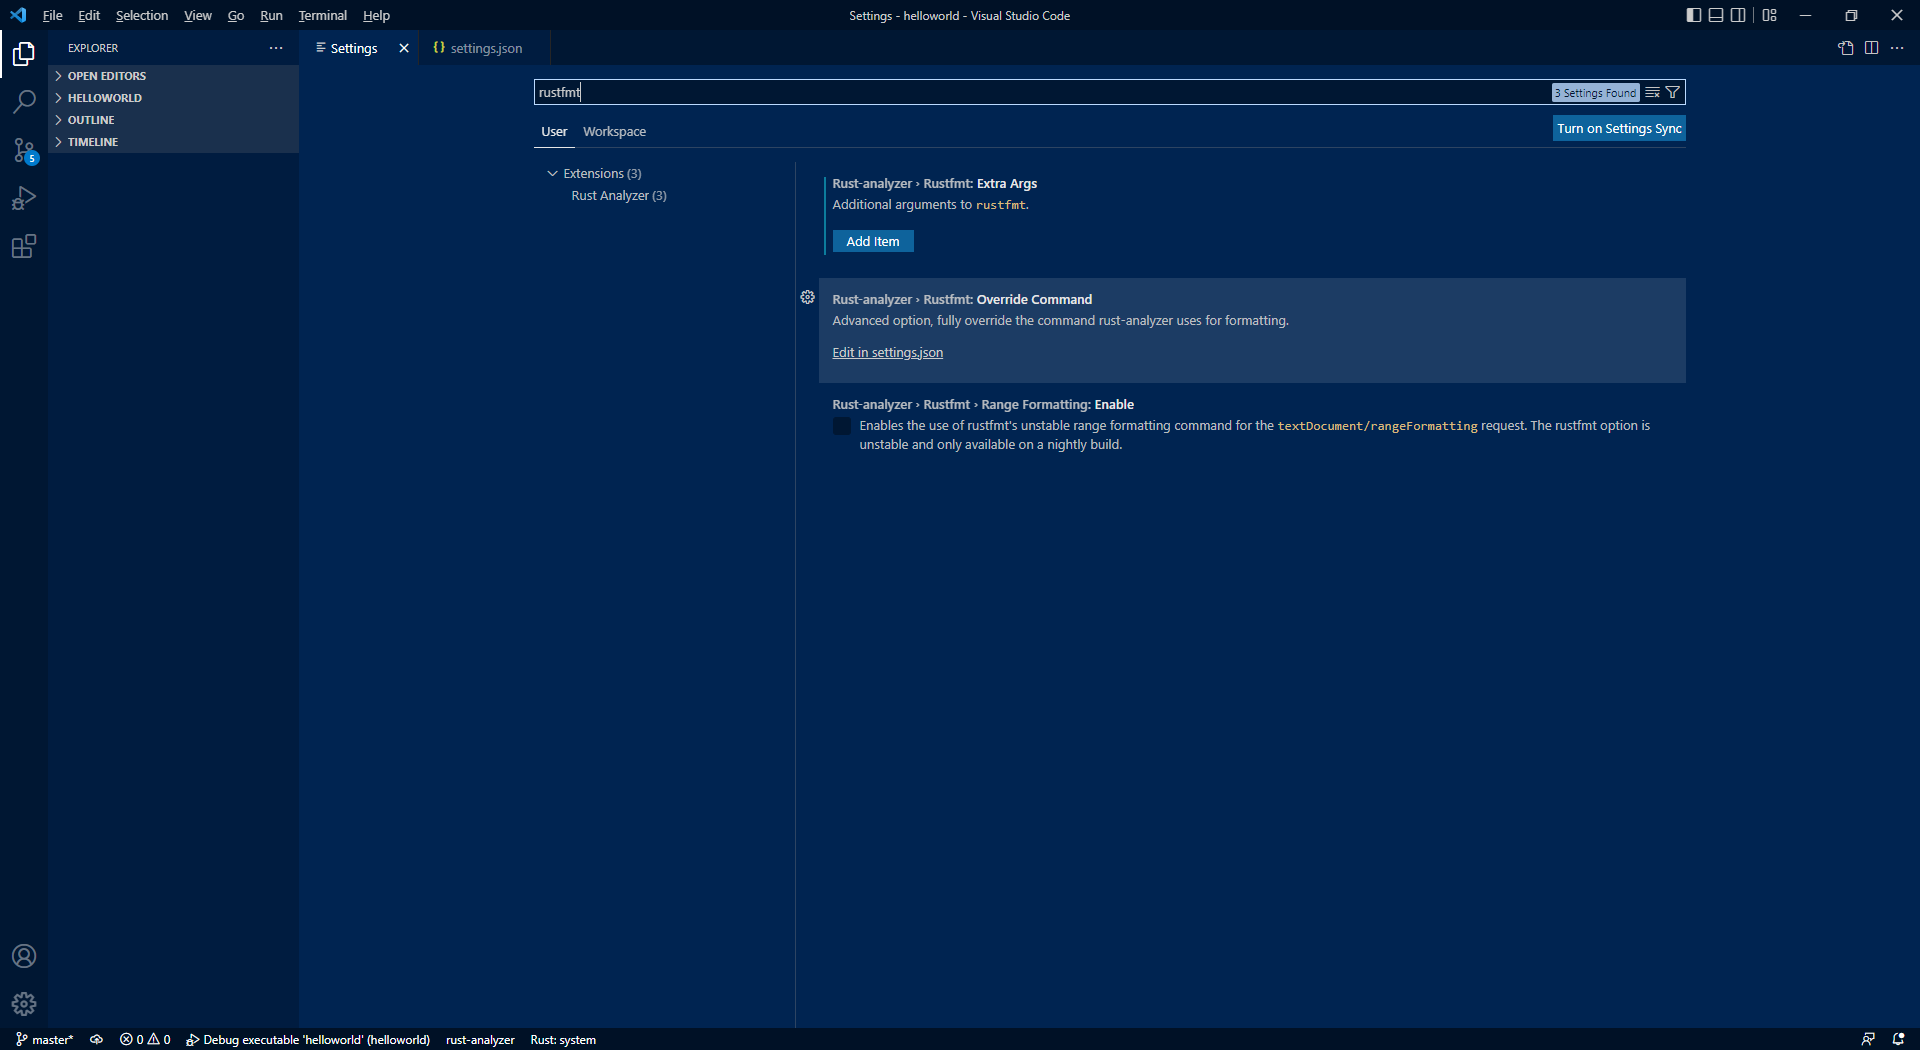Open the Edit menu
The height and width of the screenshot is (1050, 1920).
[x=89, y=15]
